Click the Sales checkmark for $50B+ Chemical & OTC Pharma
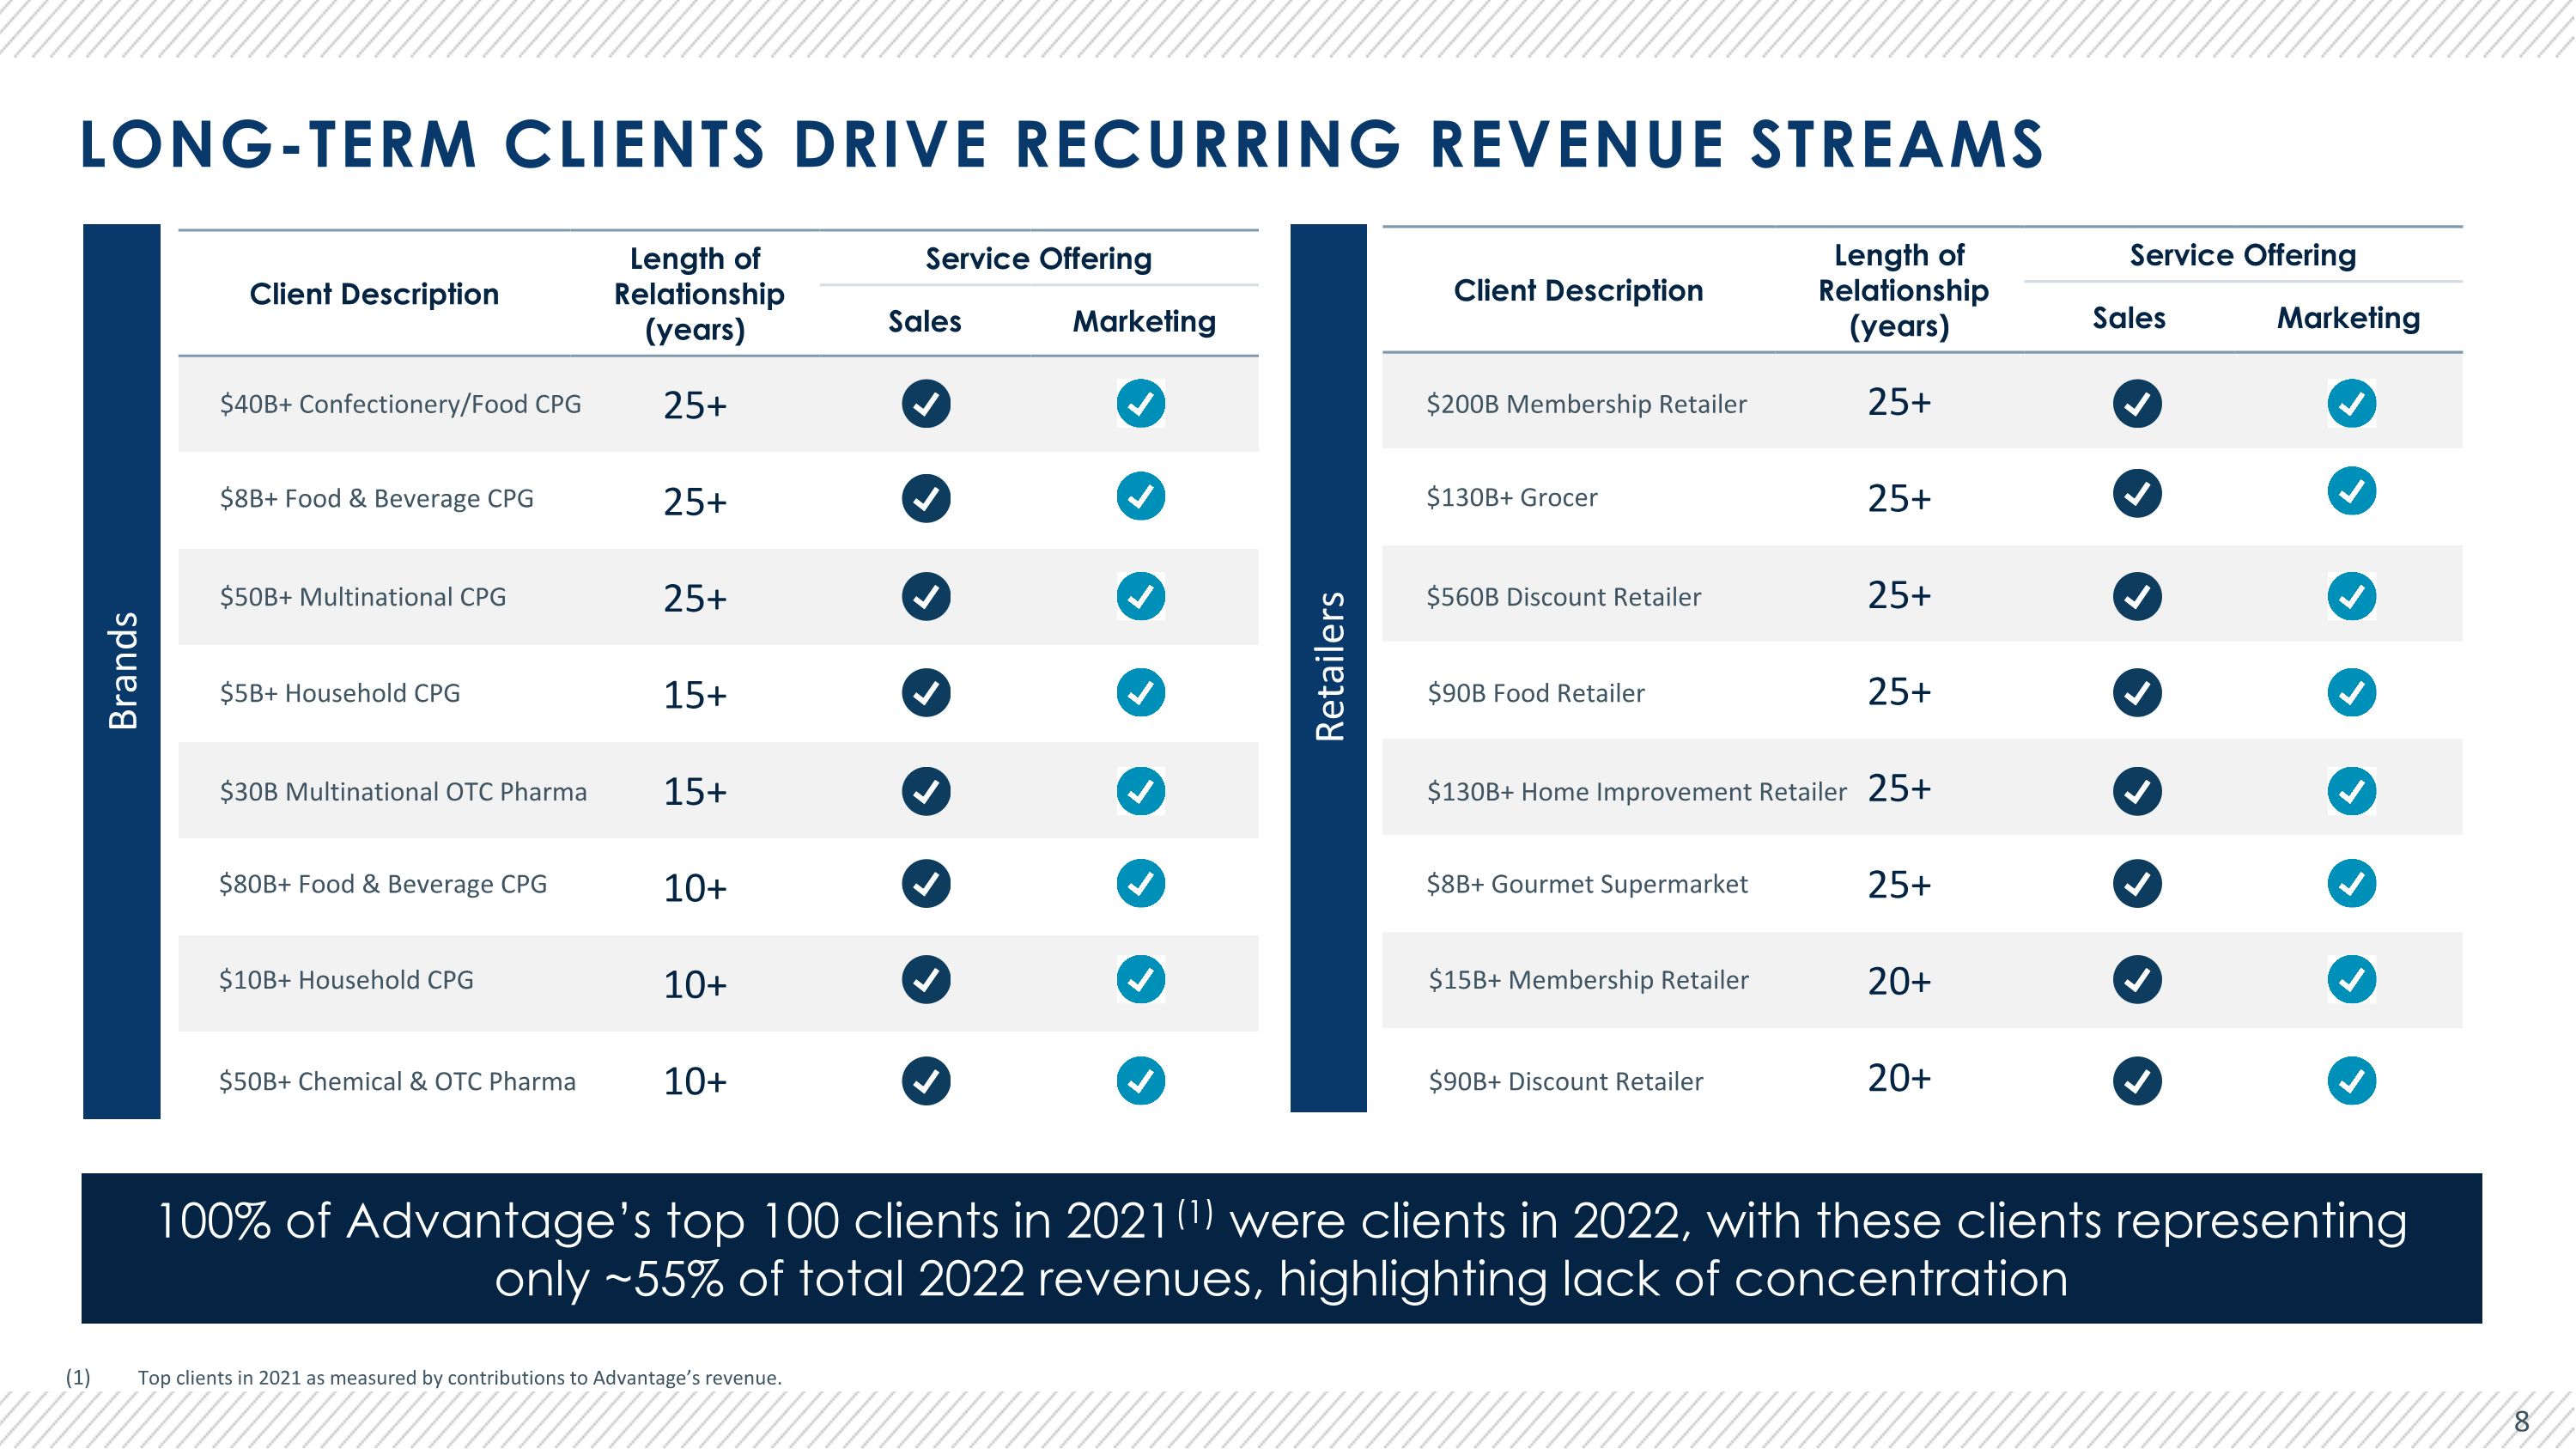The width and height of the screenshot is (2576, 1449). (926, 1081)
